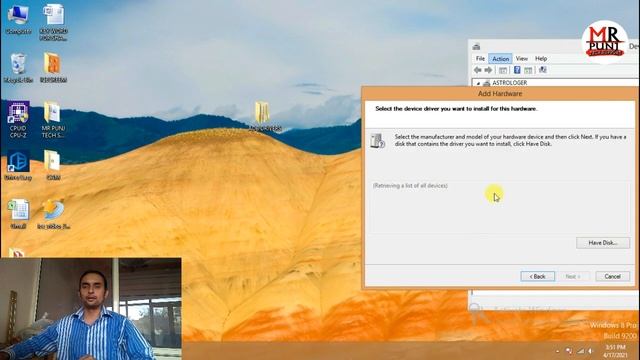The image size is (640, 360).
Task: Click the Have Disk... button
Action: click(603, 243)
